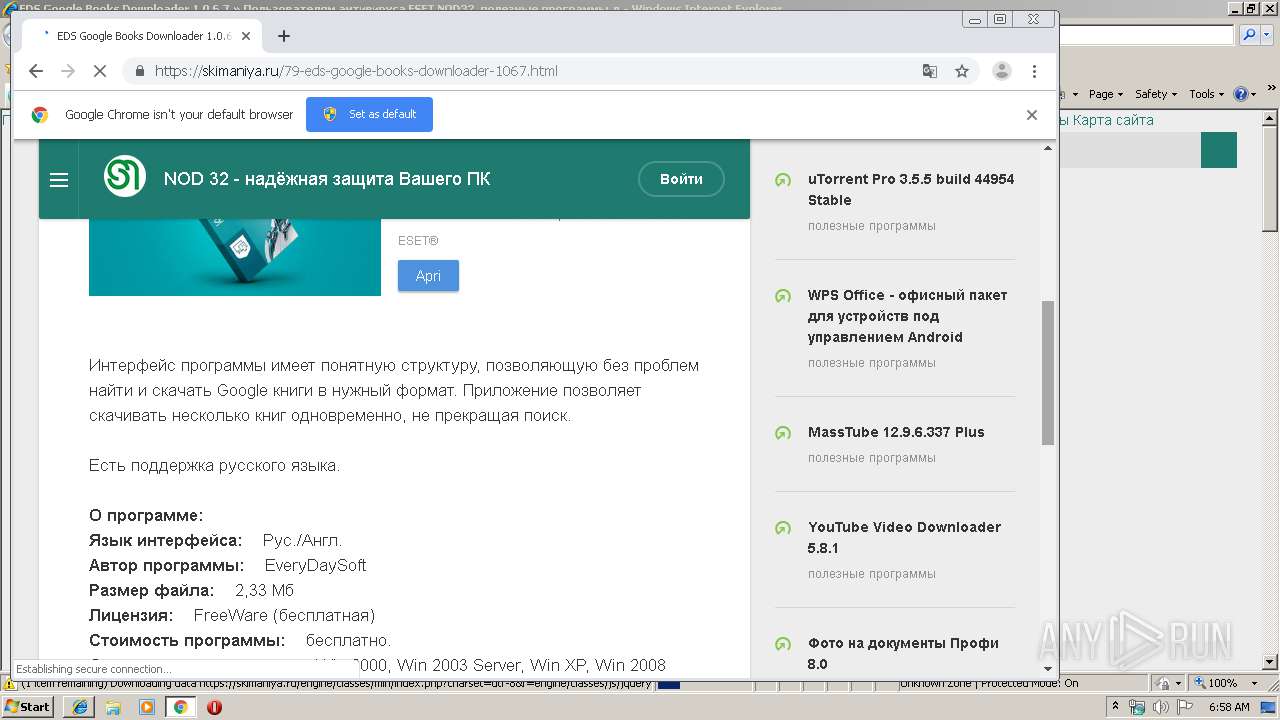Dismiss the default browser notification bar
The image size is (1280, 720).
point(1032,115)
